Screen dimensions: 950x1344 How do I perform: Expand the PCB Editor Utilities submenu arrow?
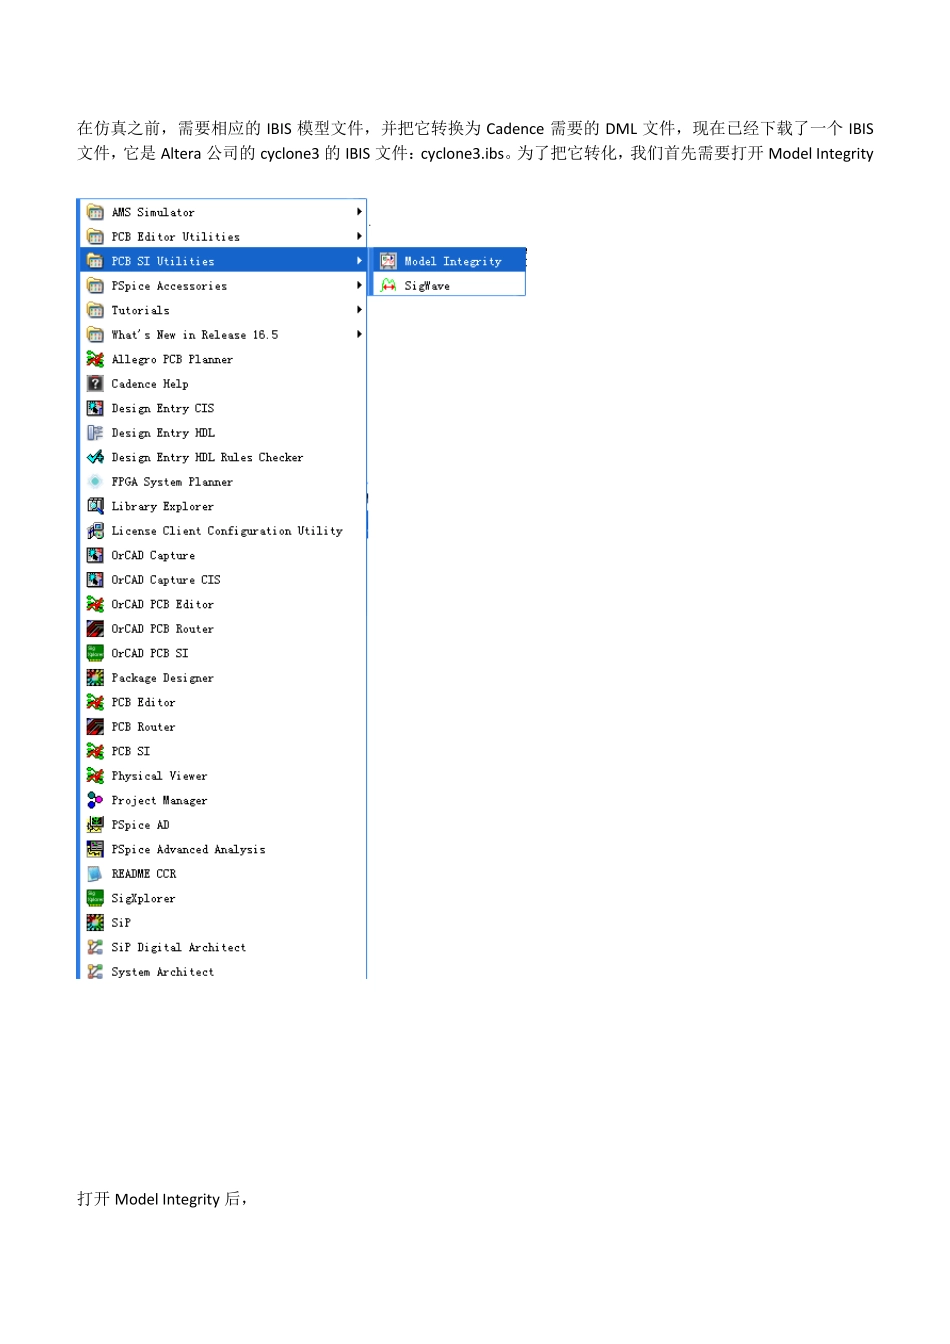coord(359,237)
